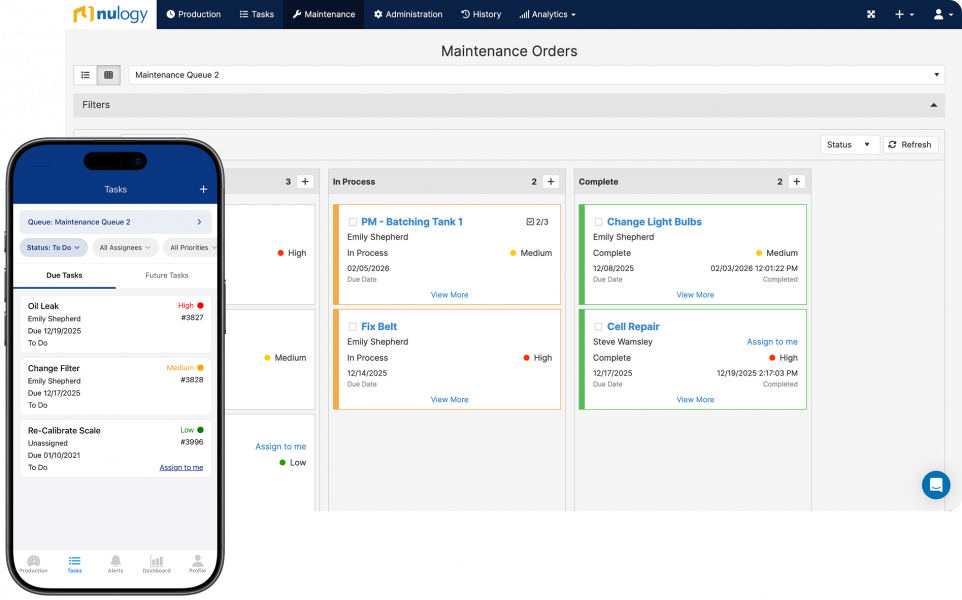Open the All Priorities filter on mobile
This screenshot has height=600, width=962.
(x=191, y=247)
